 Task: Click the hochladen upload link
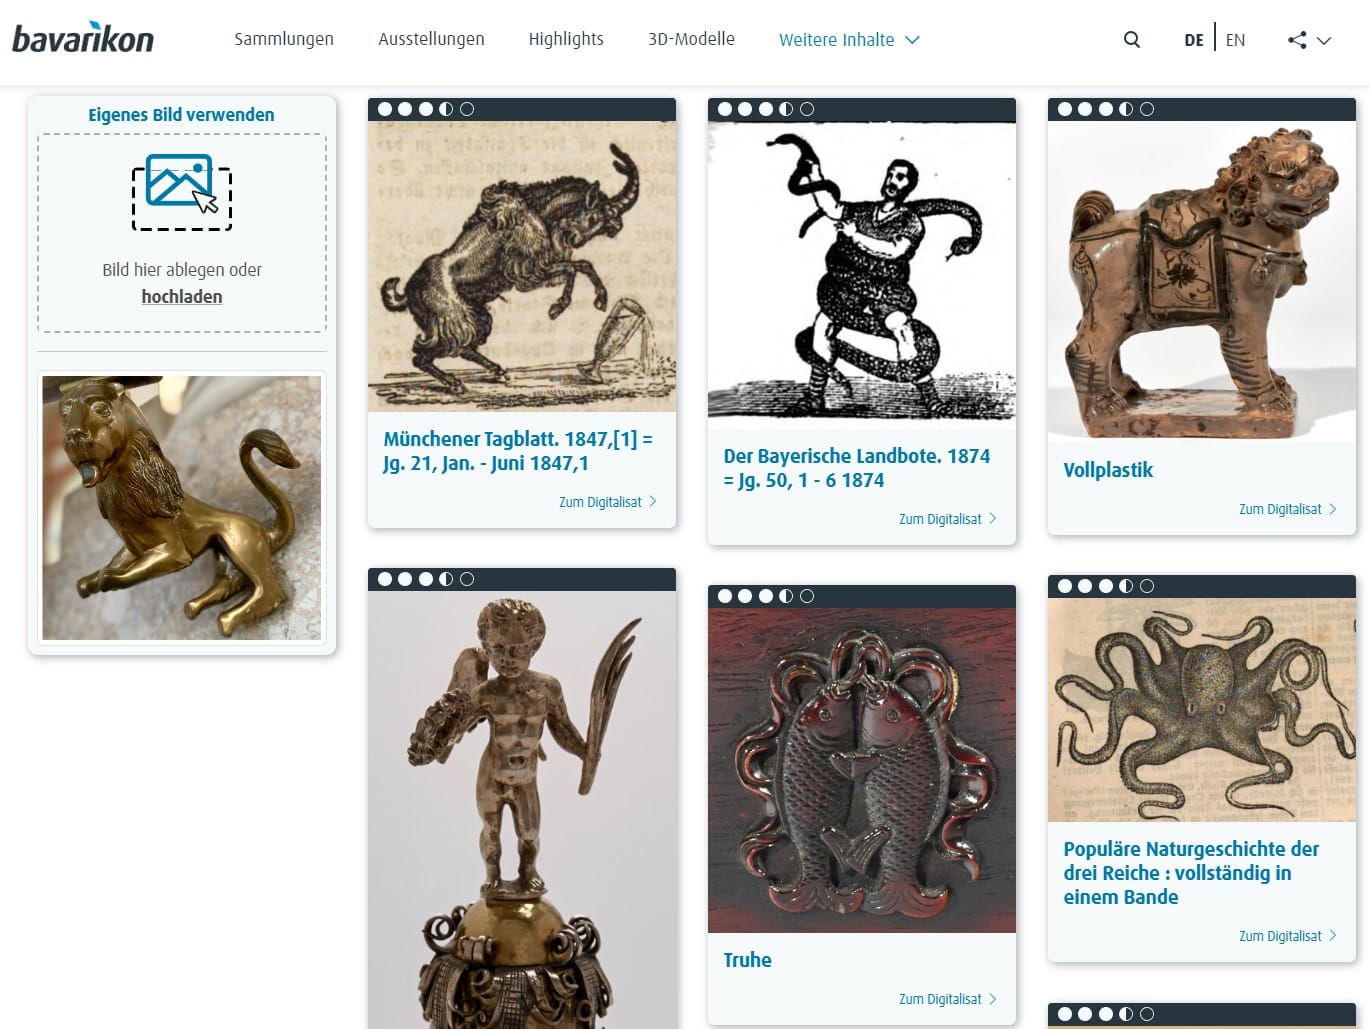182,297
